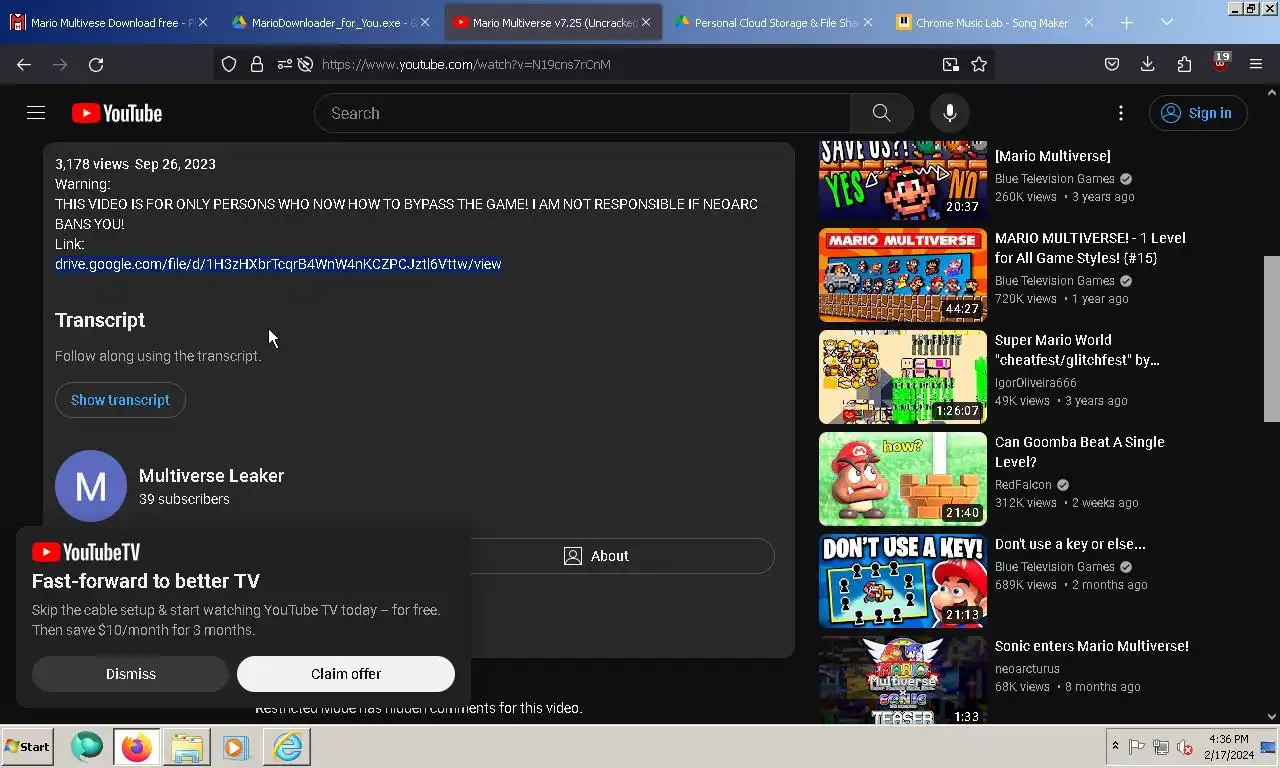The height and width of the screenshot is (768, 1280).
Task: Open Sonic enters Mario Multiverse thumbnail
Action: point(903,680)
